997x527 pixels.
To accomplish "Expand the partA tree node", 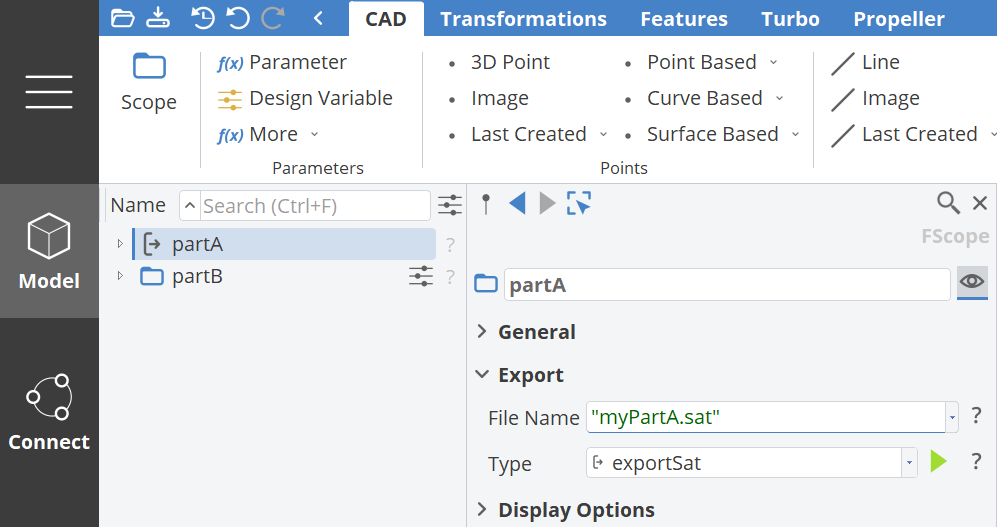I will (x=120, y=243).
